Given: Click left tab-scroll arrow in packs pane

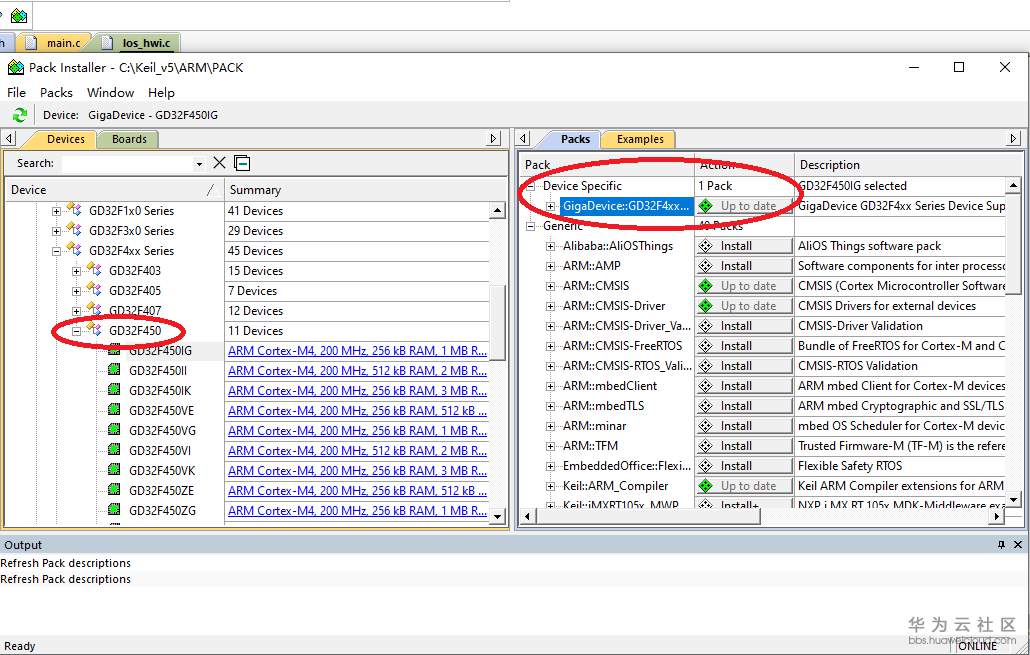Looking at the screenshot, I should pos(524,139).
